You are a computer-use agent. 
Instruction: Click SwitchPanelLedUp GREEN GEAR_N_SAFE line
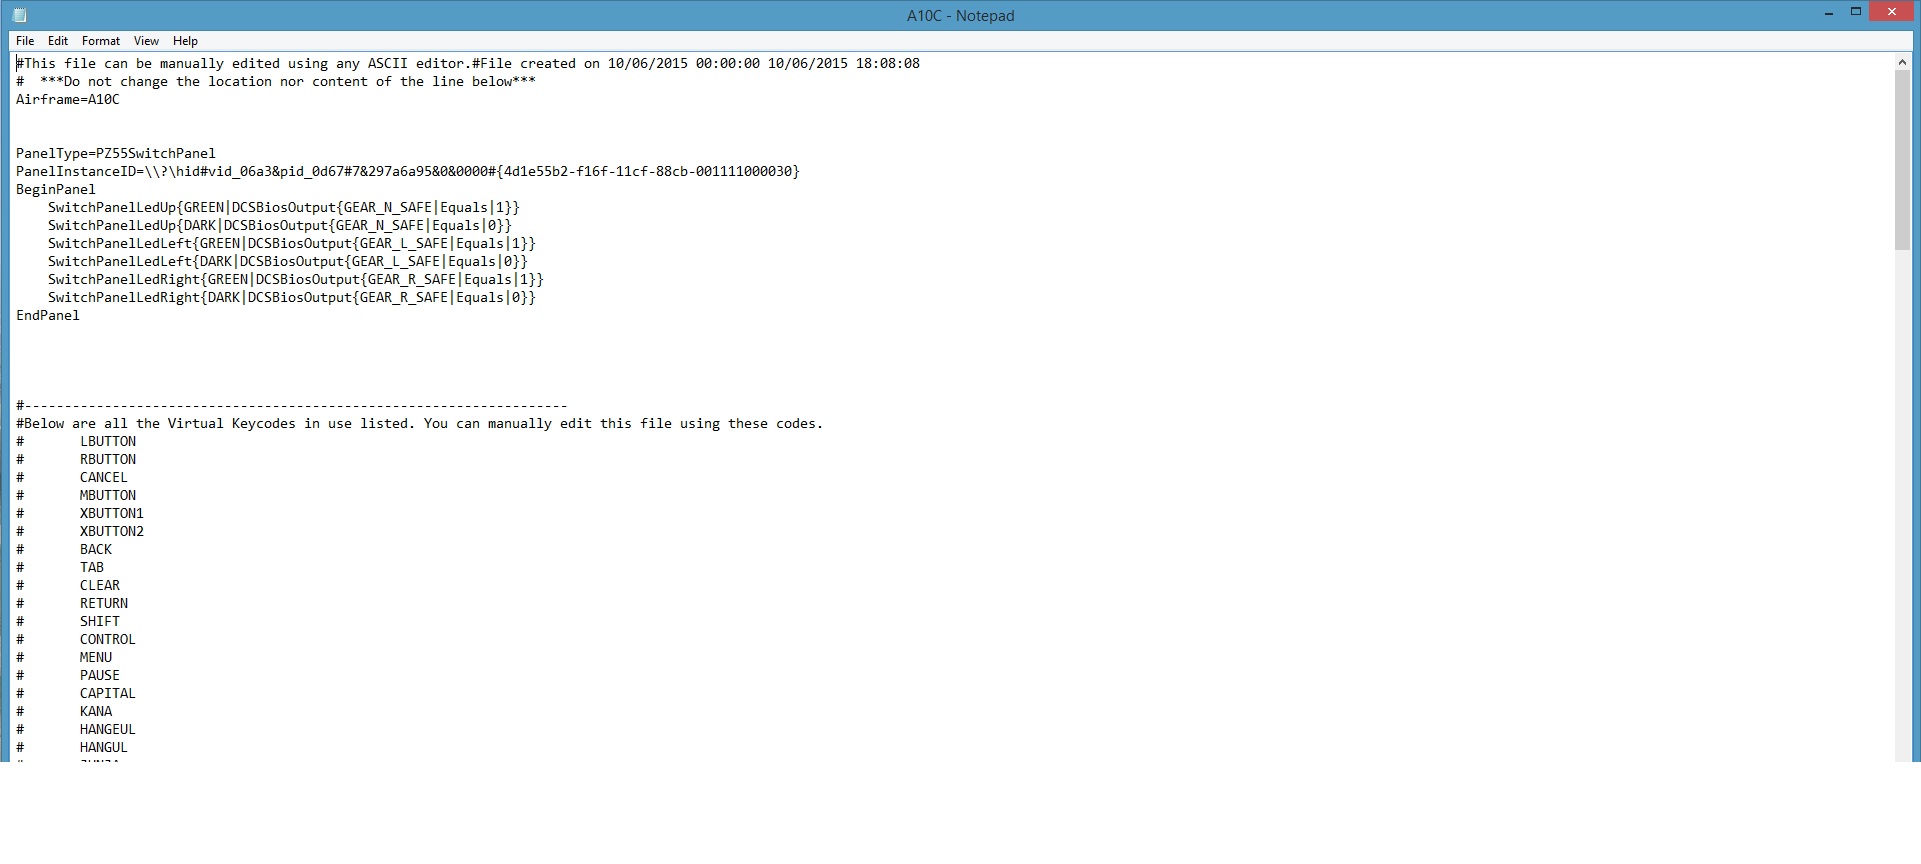[284, 208]
